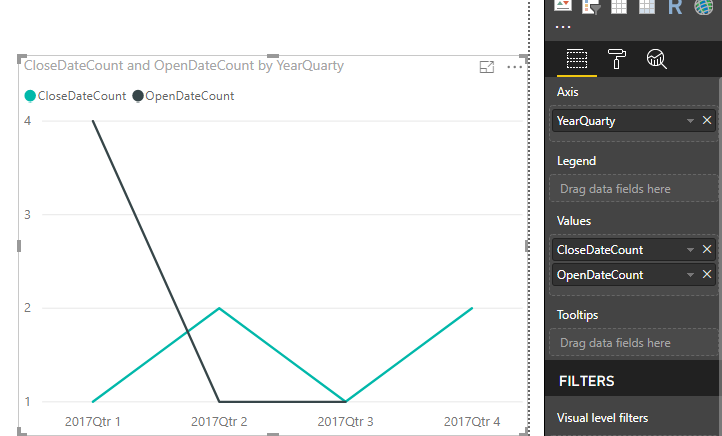Select the KPI visual icon
The width and height of the screenshot is (722, 436).
pos(563,6)
